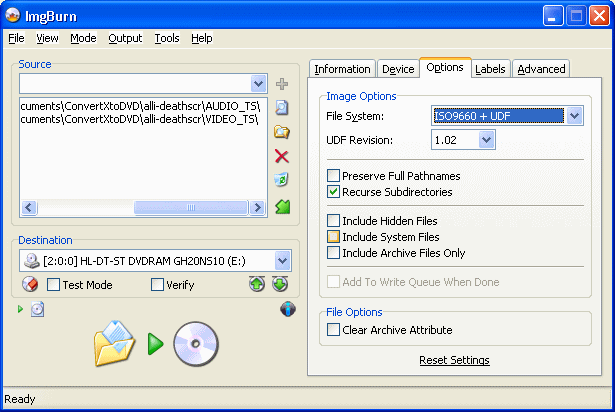The height and width of the screenshot is (412, 615).
Task: Click the small green play arrow
Action: (x=20, y=309)
